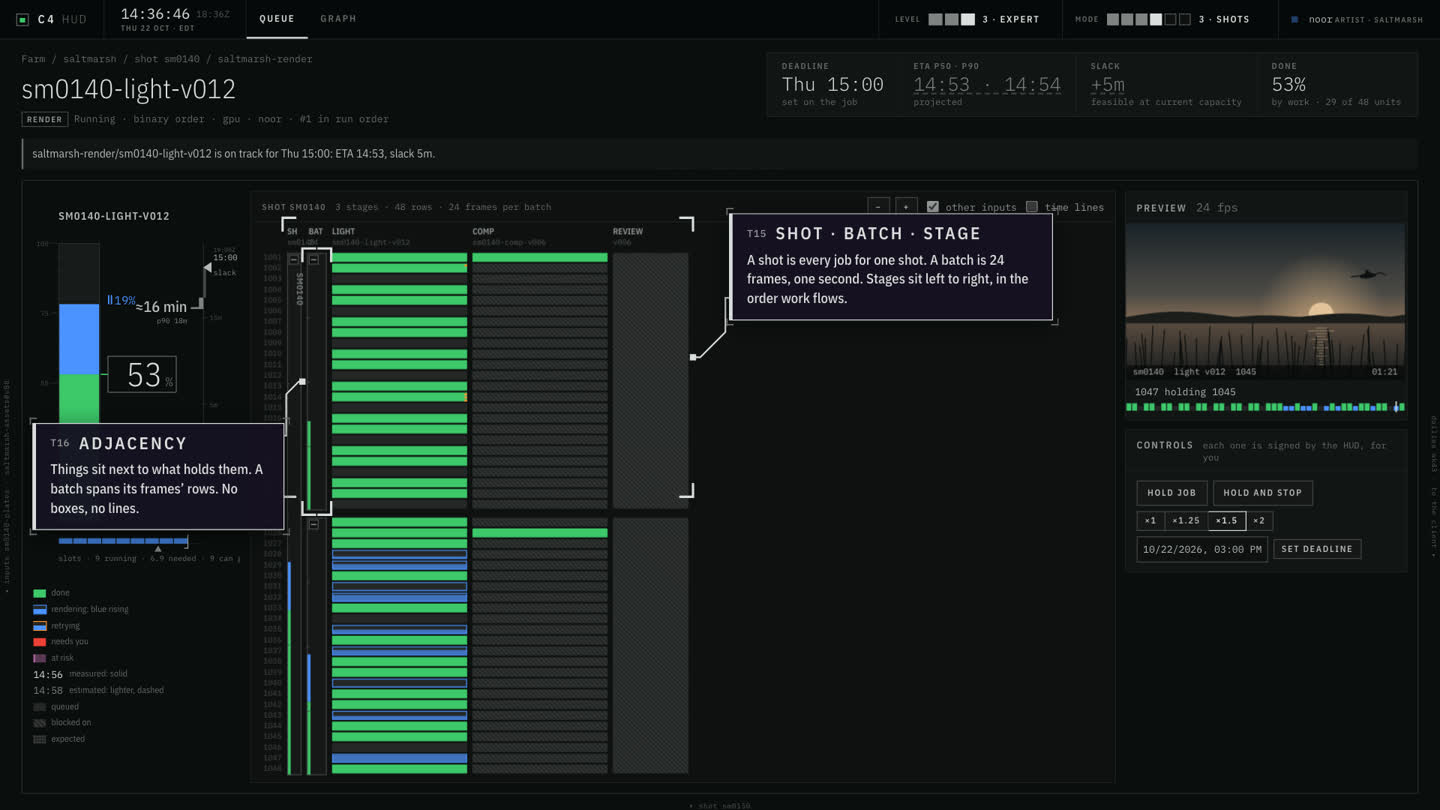Click the RENDER tag under the job title
This screenshot has width=1440, height=810.
pos(45,119)
